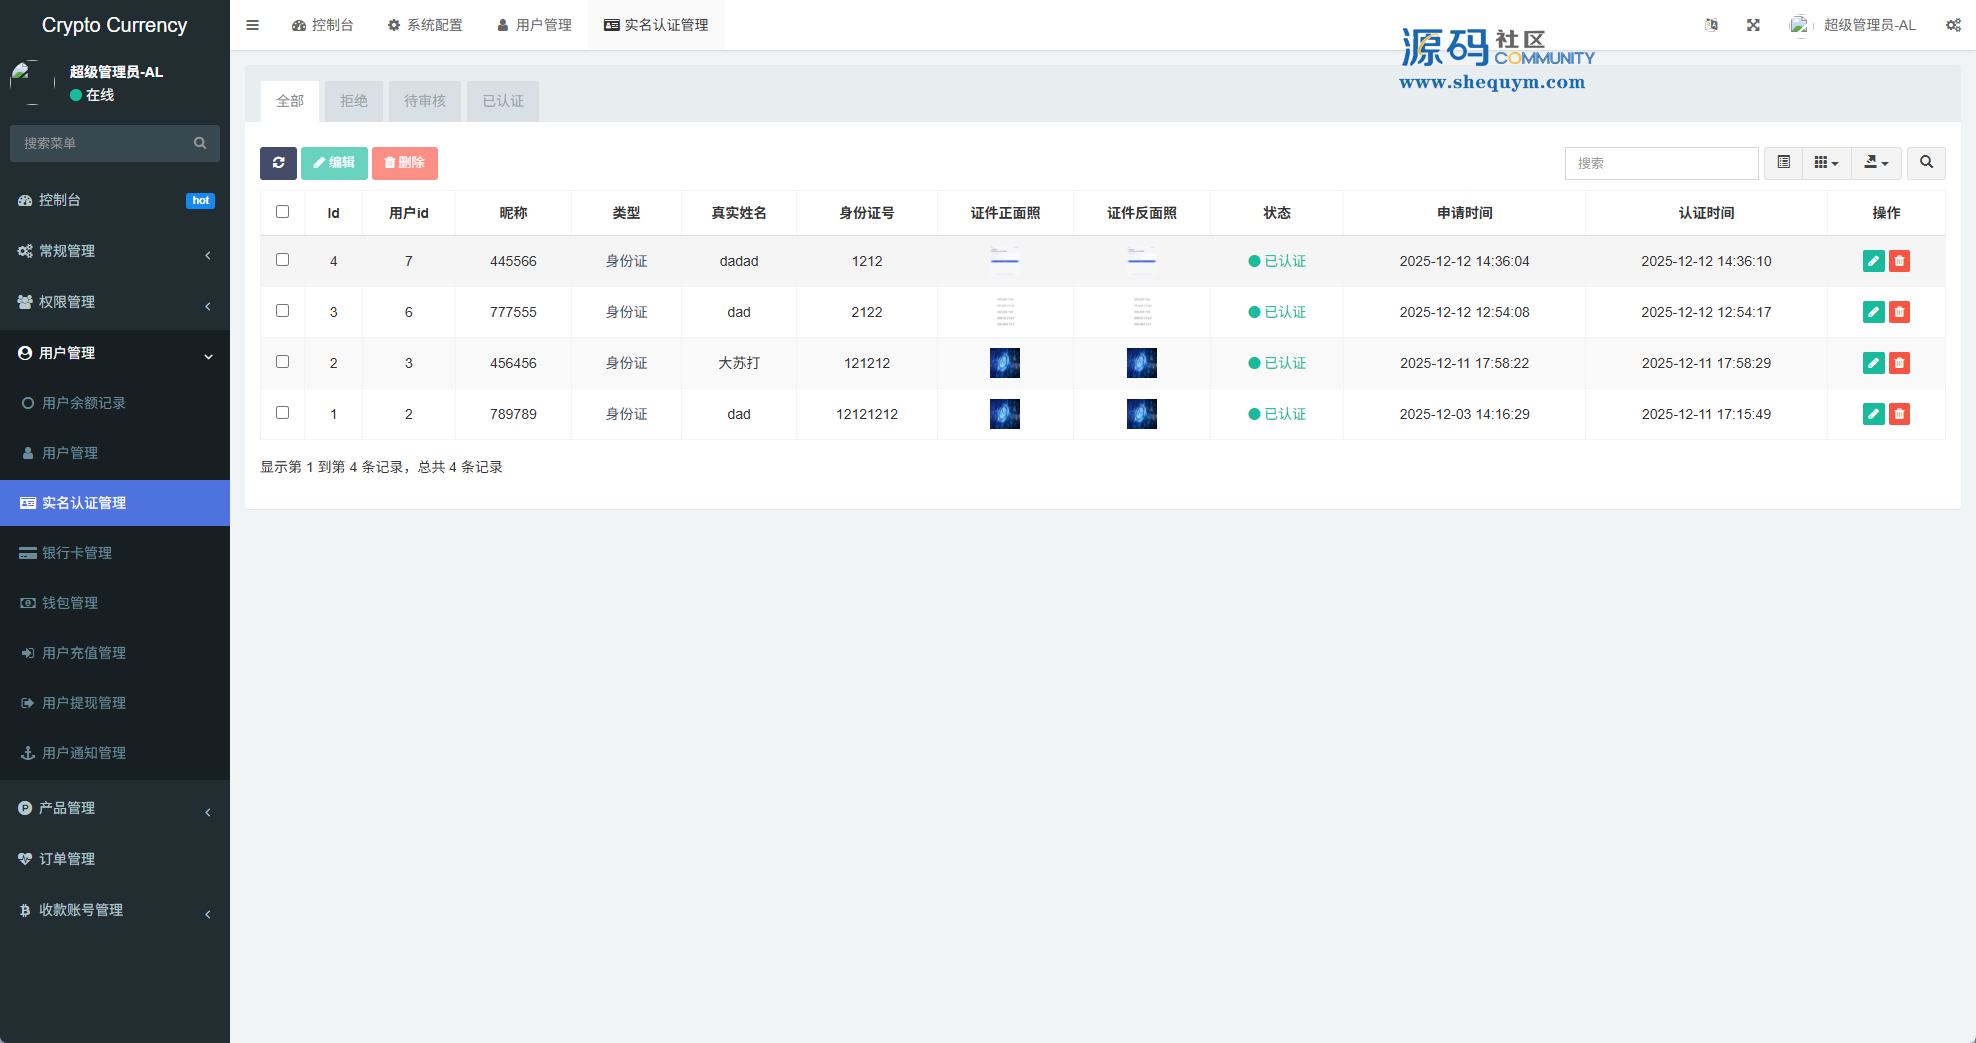Screen dimensions: 1976x1043
Task: Toggle the table card view icon
Action: pyautogui.click(x=1783, y=163)
